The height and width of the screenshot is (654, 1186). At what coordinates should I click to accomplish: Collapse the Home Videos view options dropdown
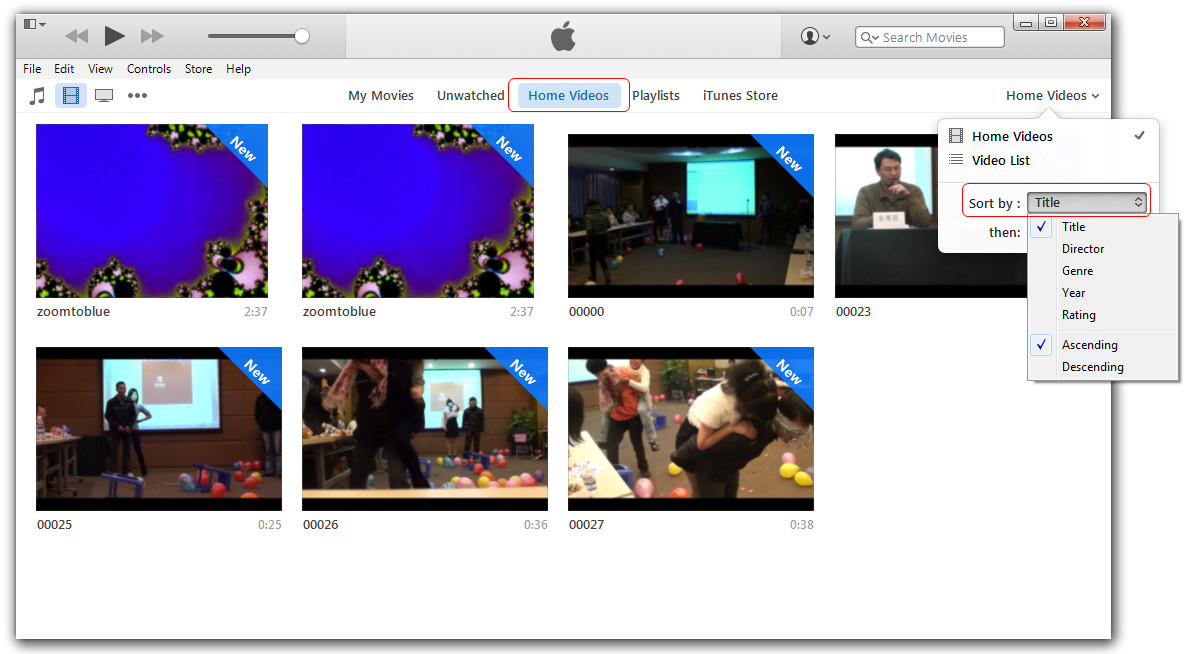(1052, 95)
